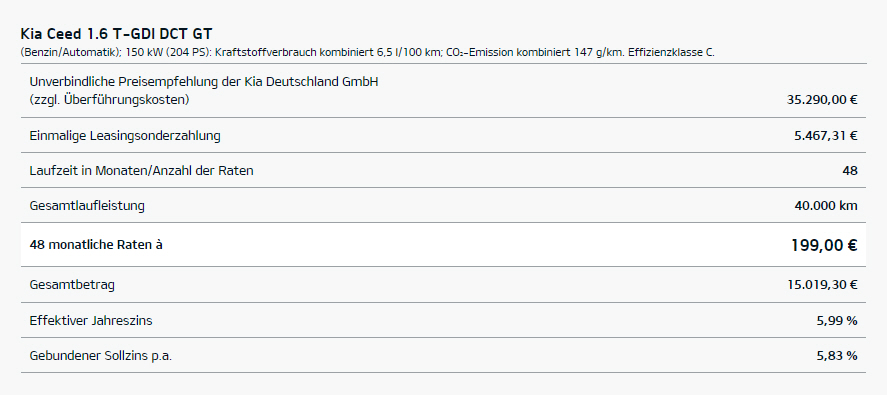Click the Gebundener Sollzins p.a. label
The height and width of the screenshot is (395, 887).
[x=101, y=356]
